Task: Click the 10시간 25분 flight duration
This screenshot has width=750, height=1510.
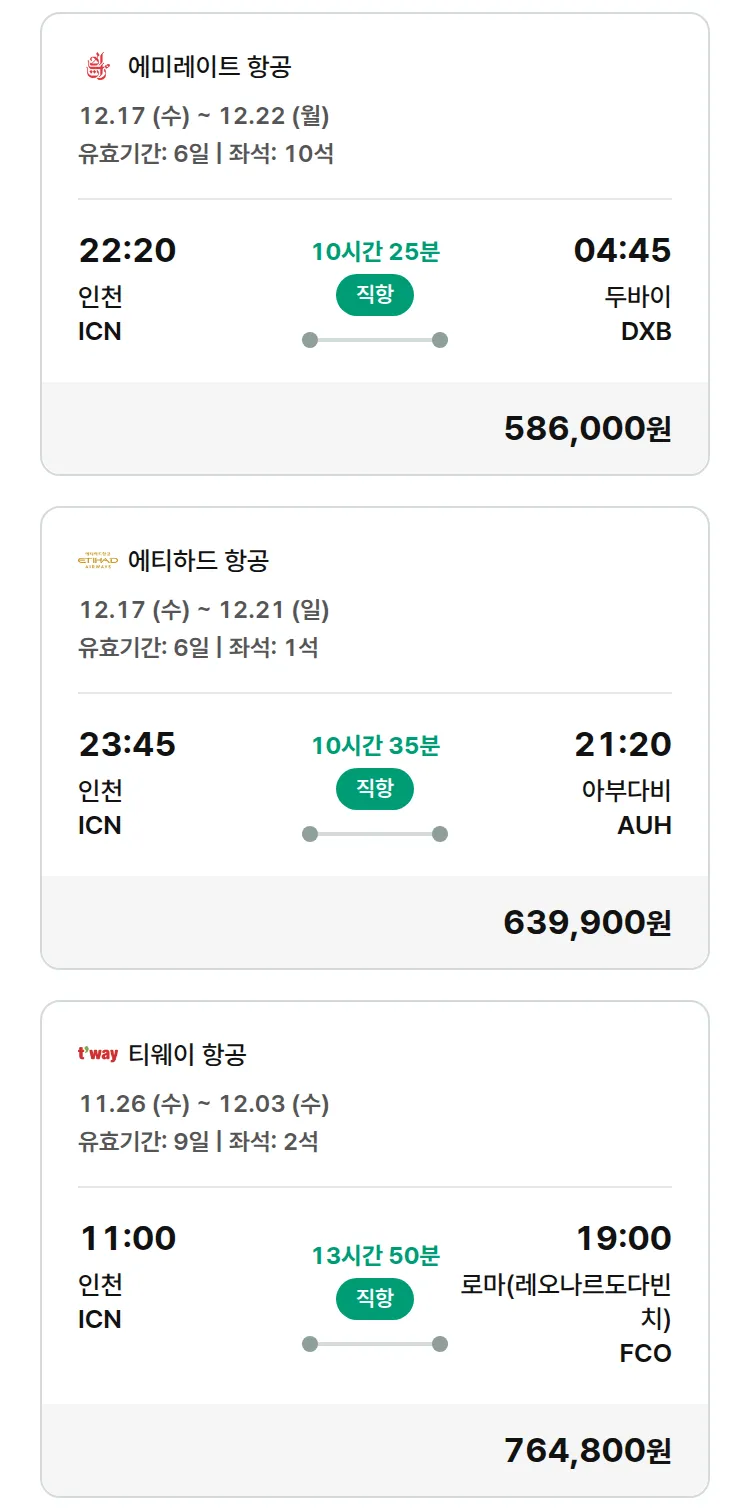Action: [375, 252]
